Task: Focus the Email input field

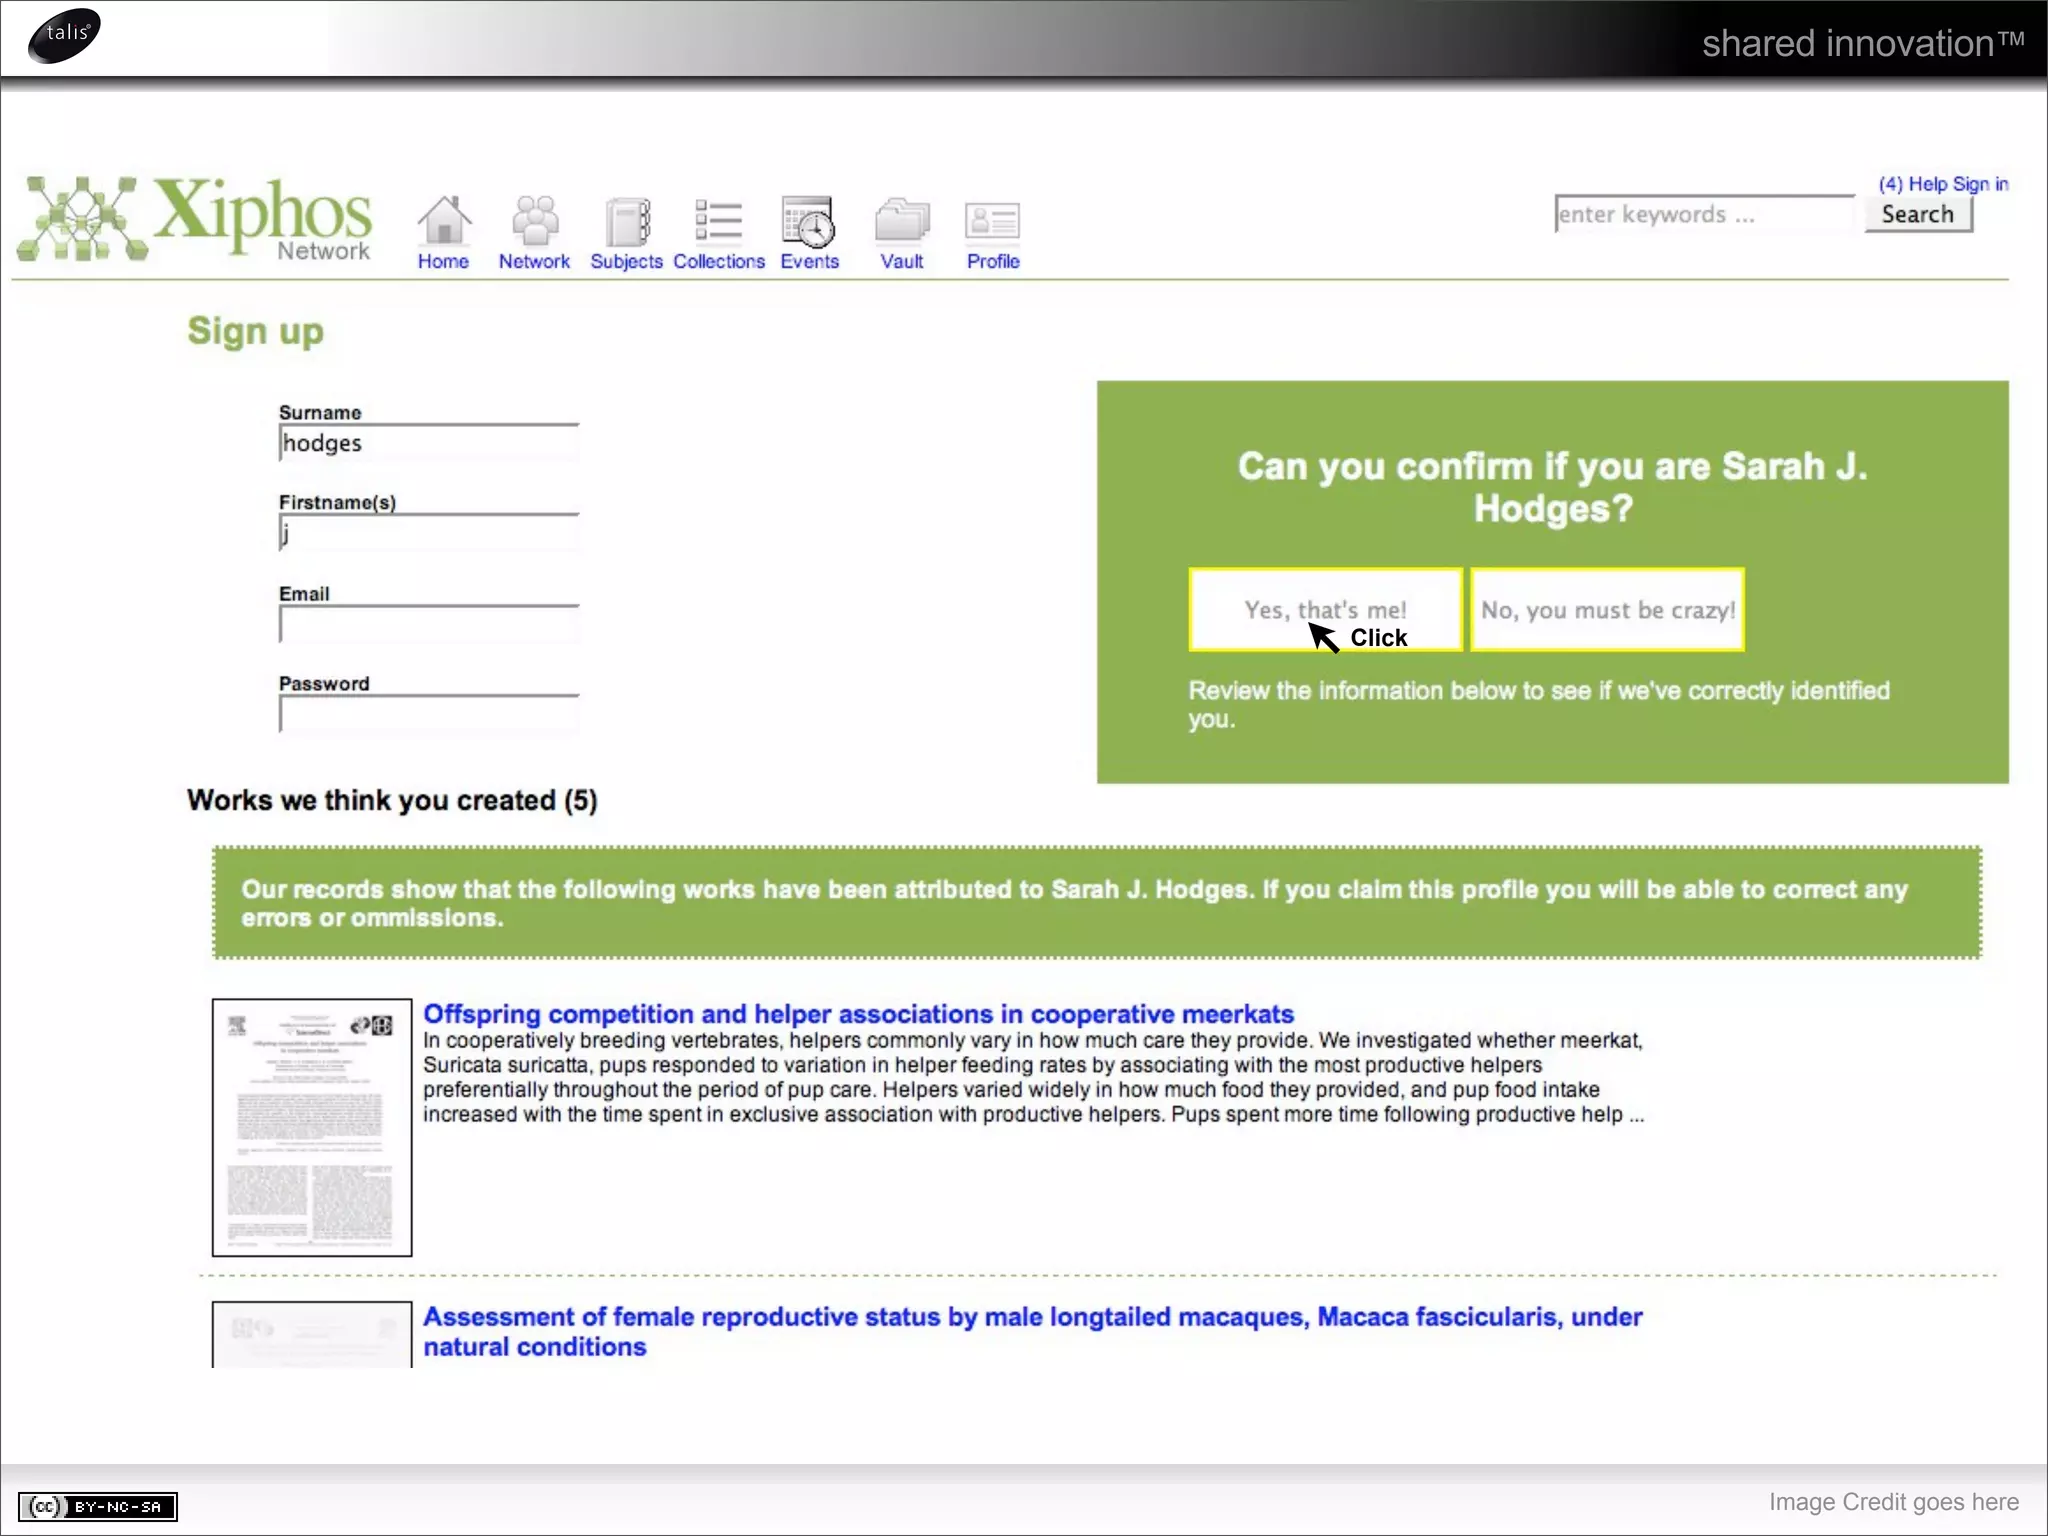Action: 429,624
